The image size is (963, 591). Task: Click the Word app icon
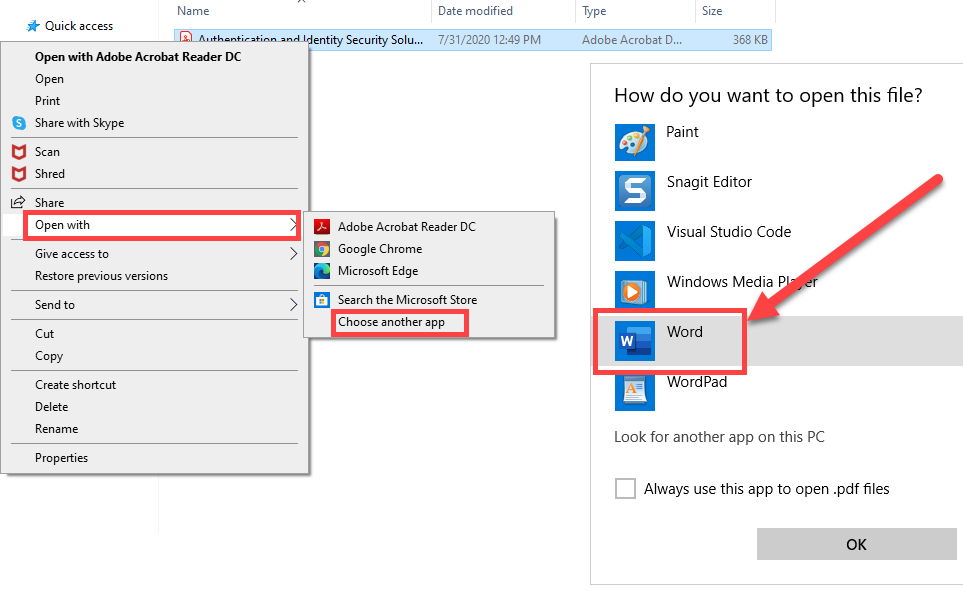click(634, 340)
